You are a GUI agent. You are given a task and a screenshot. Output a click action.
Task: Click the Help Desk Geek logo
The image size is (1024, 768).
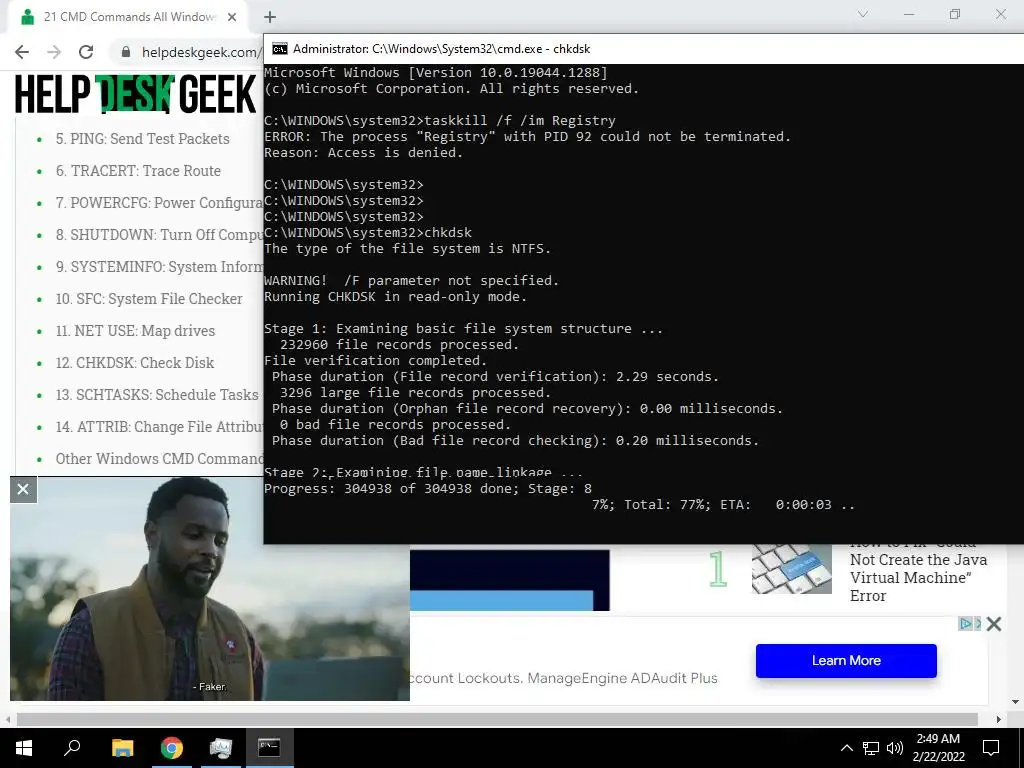coord(135,94)
